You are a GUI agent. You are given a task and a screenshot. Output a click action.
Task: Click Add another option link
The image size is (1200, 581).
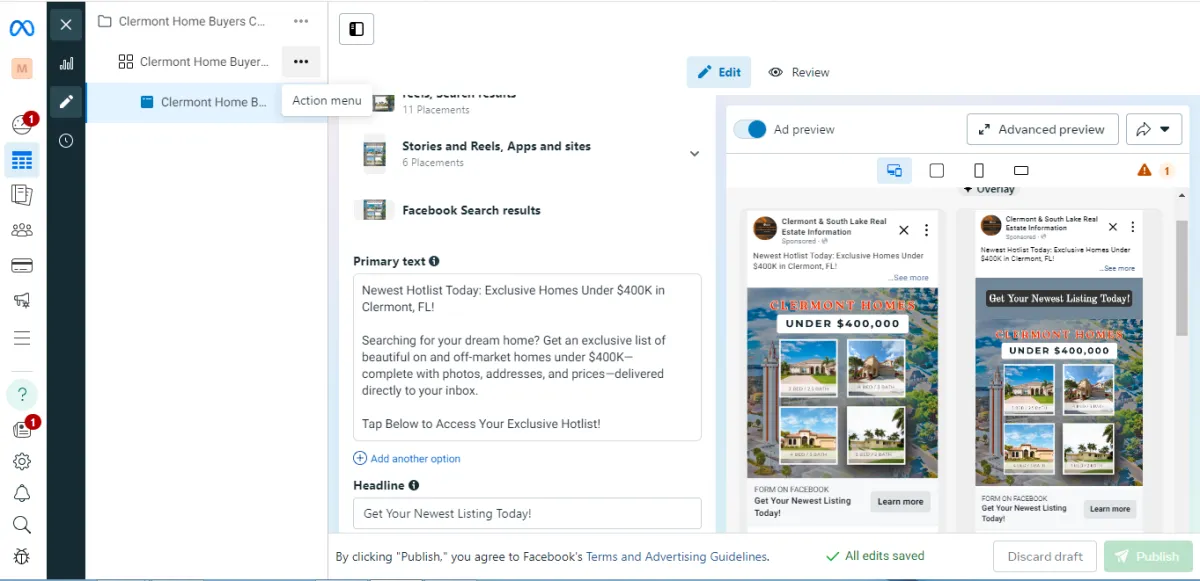coord(407,459)
